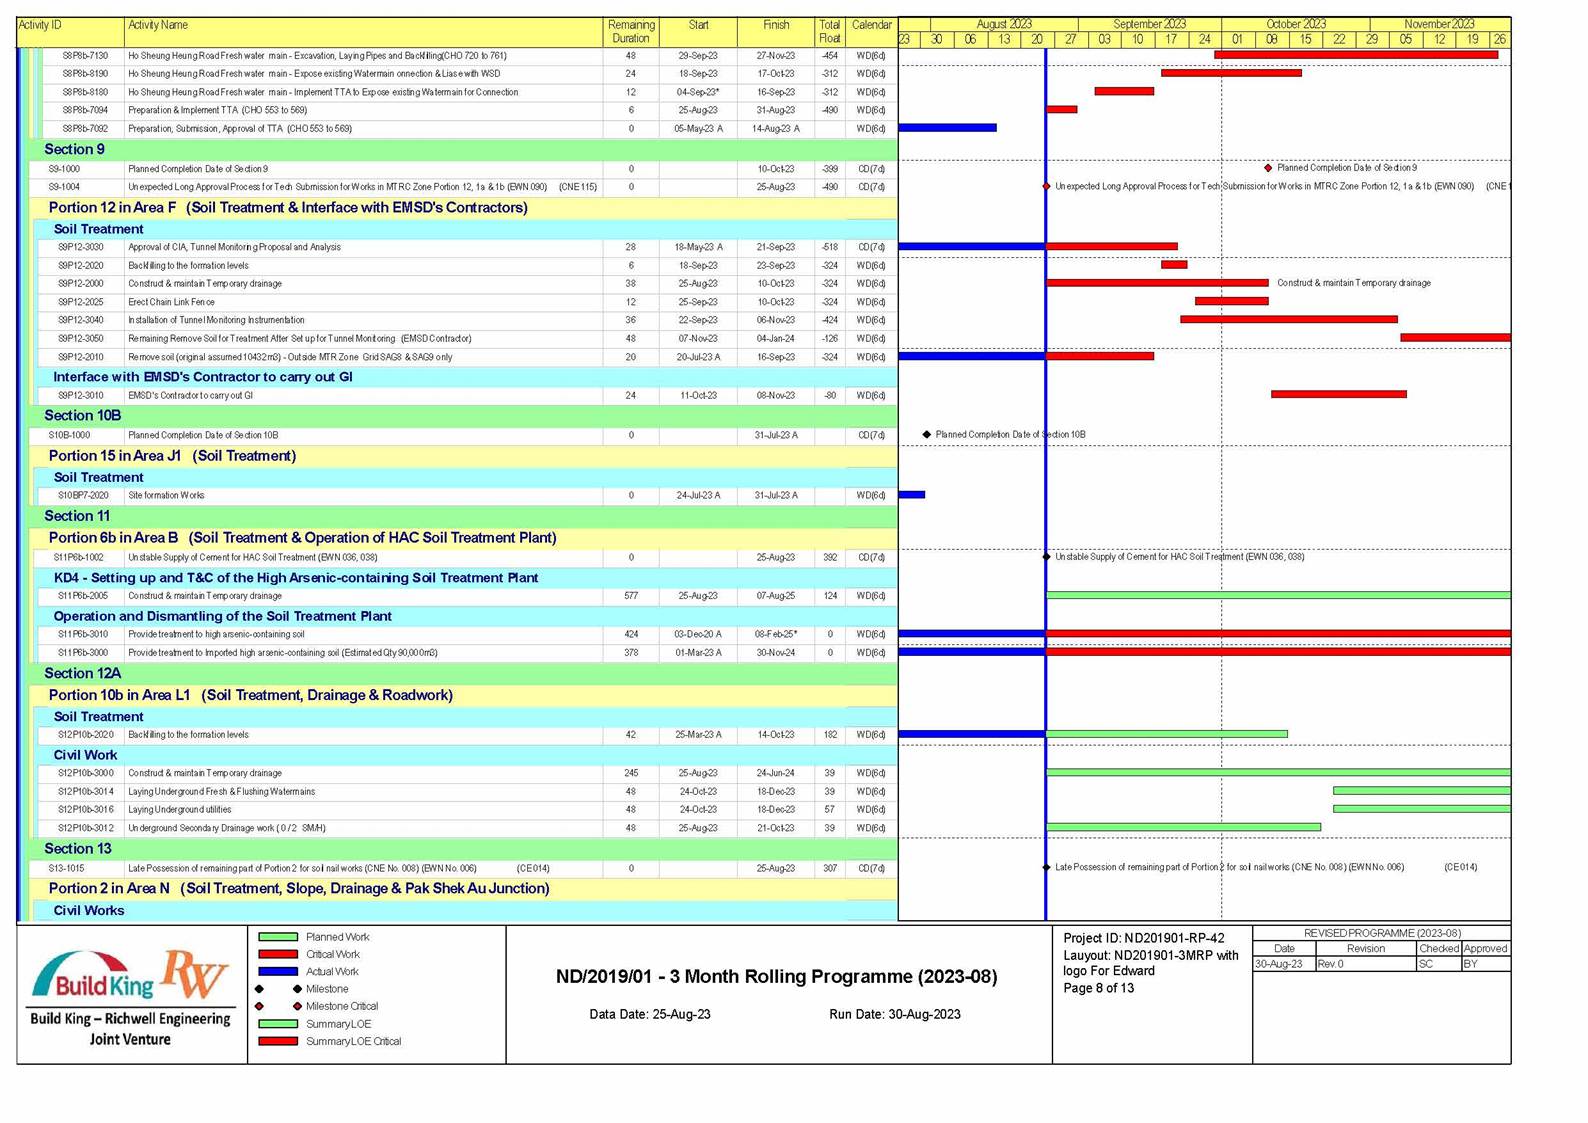Select the September 2023 timescale header

pos(1149,24)
